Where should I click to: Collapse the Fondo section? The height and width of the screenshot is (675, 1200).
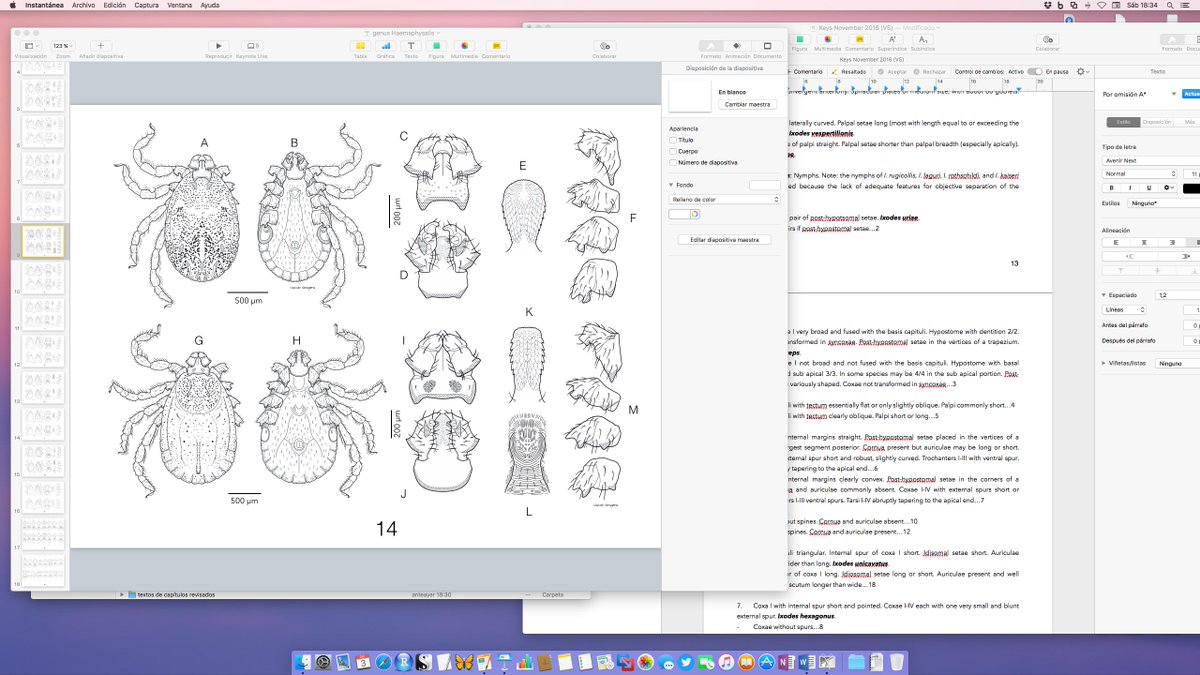[672, 185]
